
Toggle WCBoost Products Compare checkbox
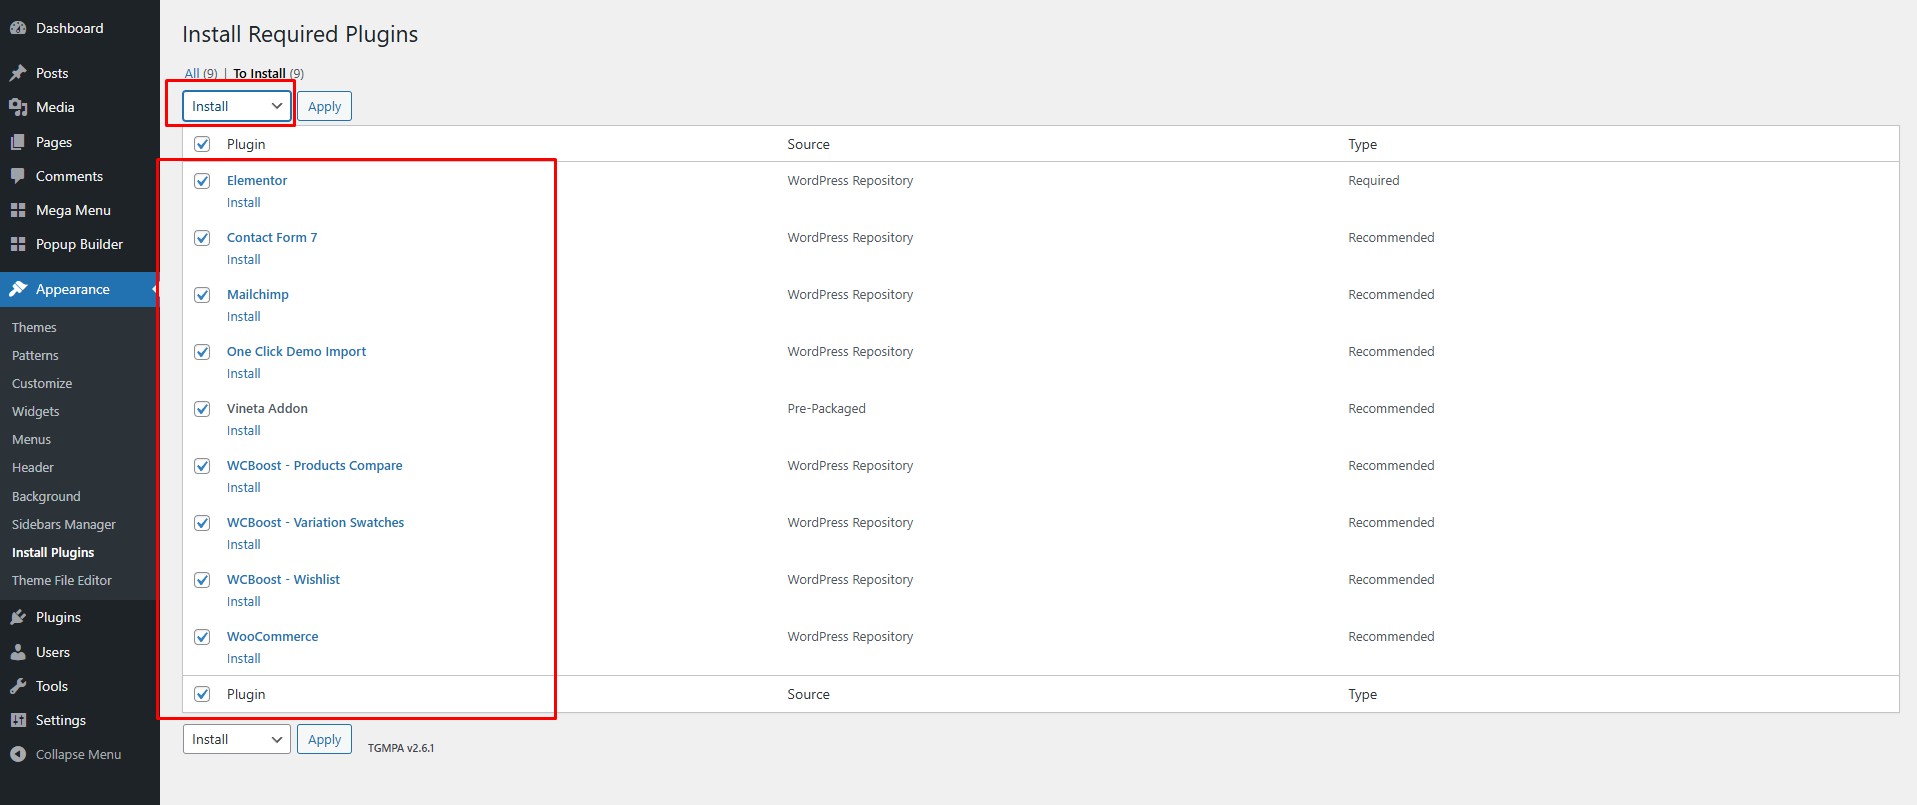(x=202, y=466)
